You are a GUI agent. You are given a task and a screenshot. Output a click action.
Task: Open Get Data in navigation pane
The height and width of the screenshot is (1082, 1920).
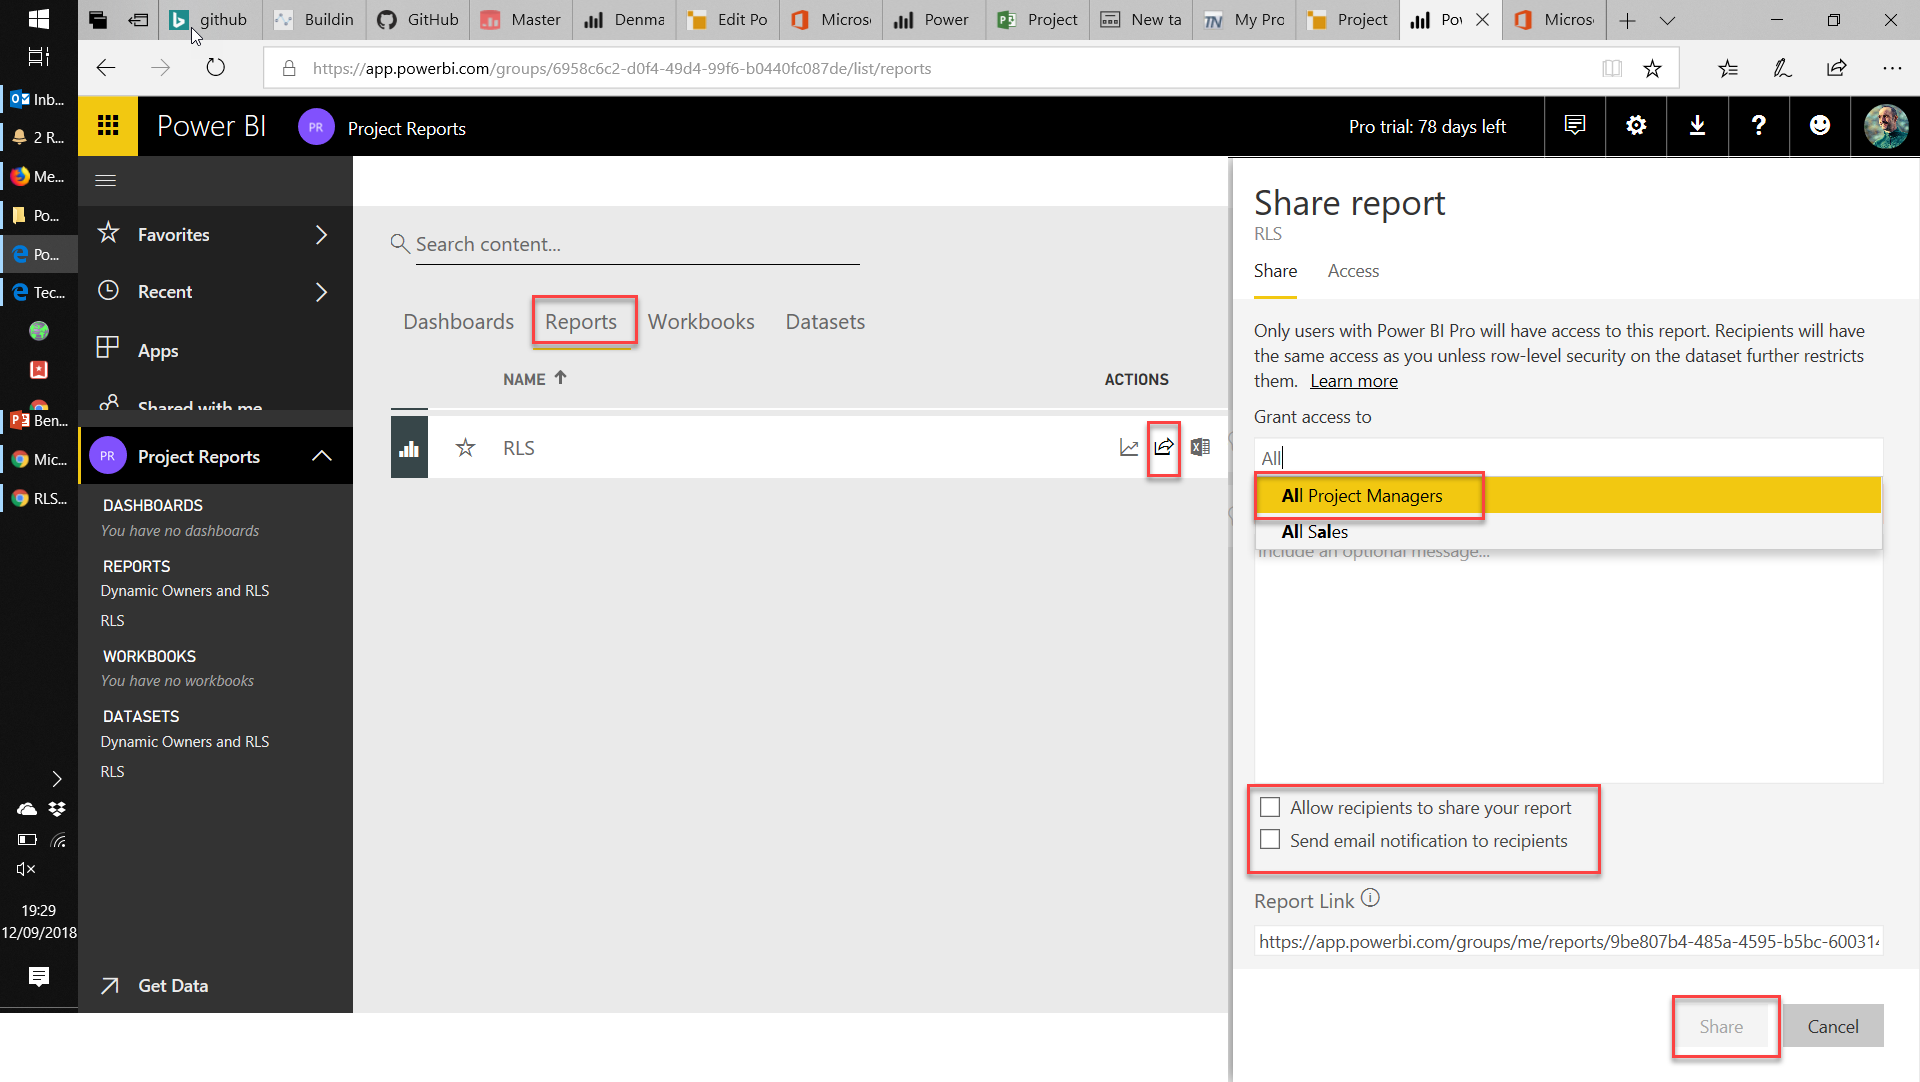point(172,986)
